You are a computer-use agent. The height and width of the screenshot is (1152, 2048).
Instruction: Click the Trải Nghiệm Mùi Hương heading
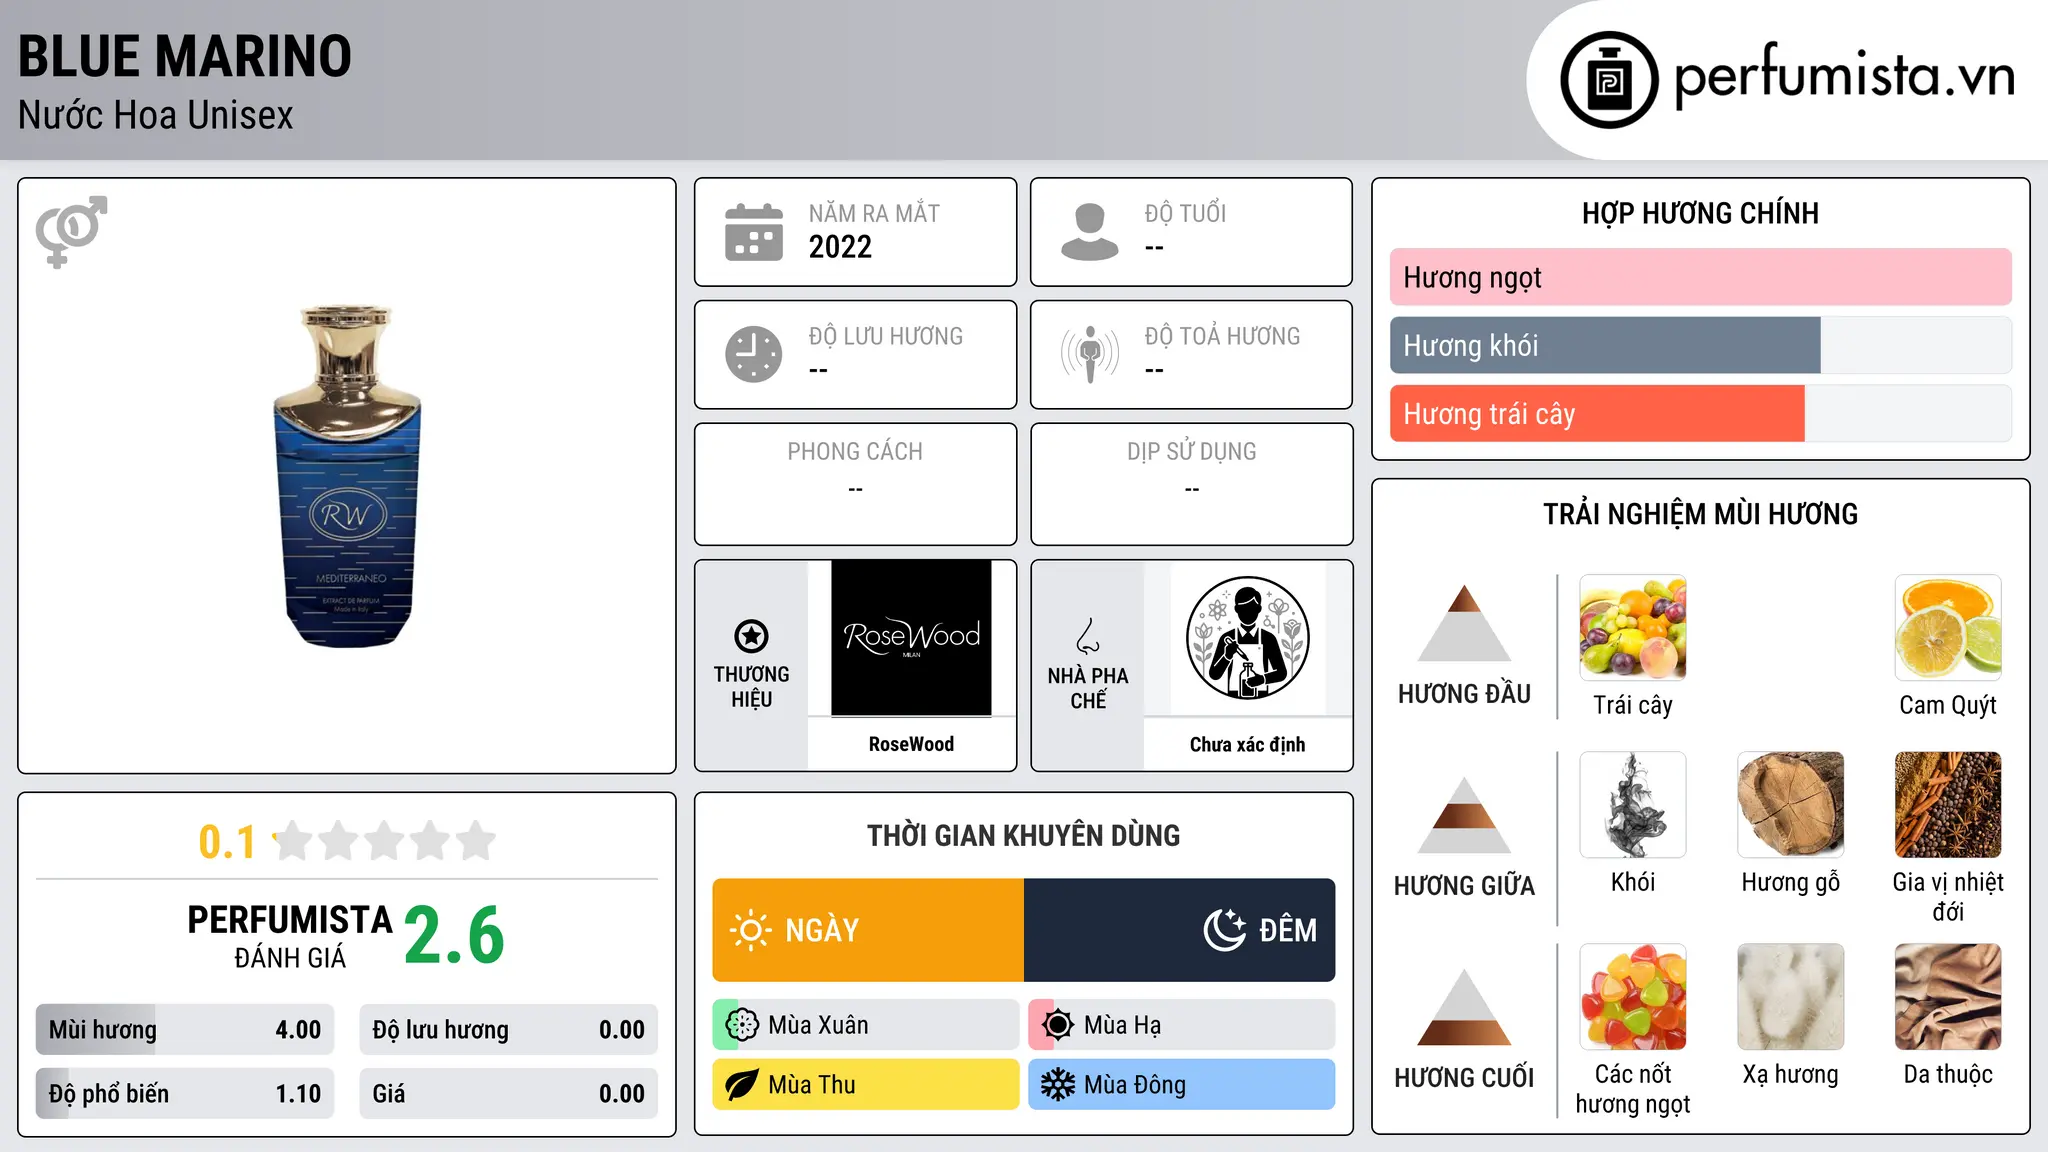click(x=1700, y=514)
